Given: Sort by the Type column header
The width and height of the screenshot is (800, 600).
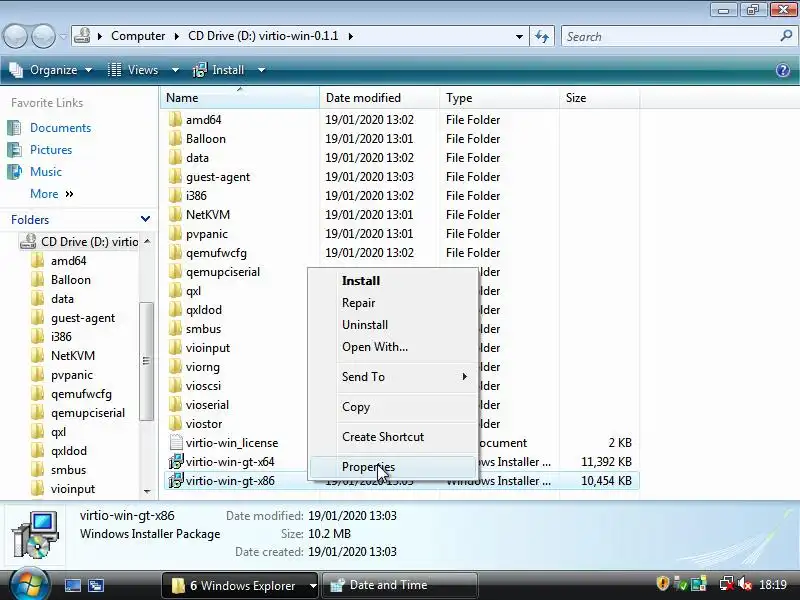Looking at the screenshot, I should click(499, 97).
